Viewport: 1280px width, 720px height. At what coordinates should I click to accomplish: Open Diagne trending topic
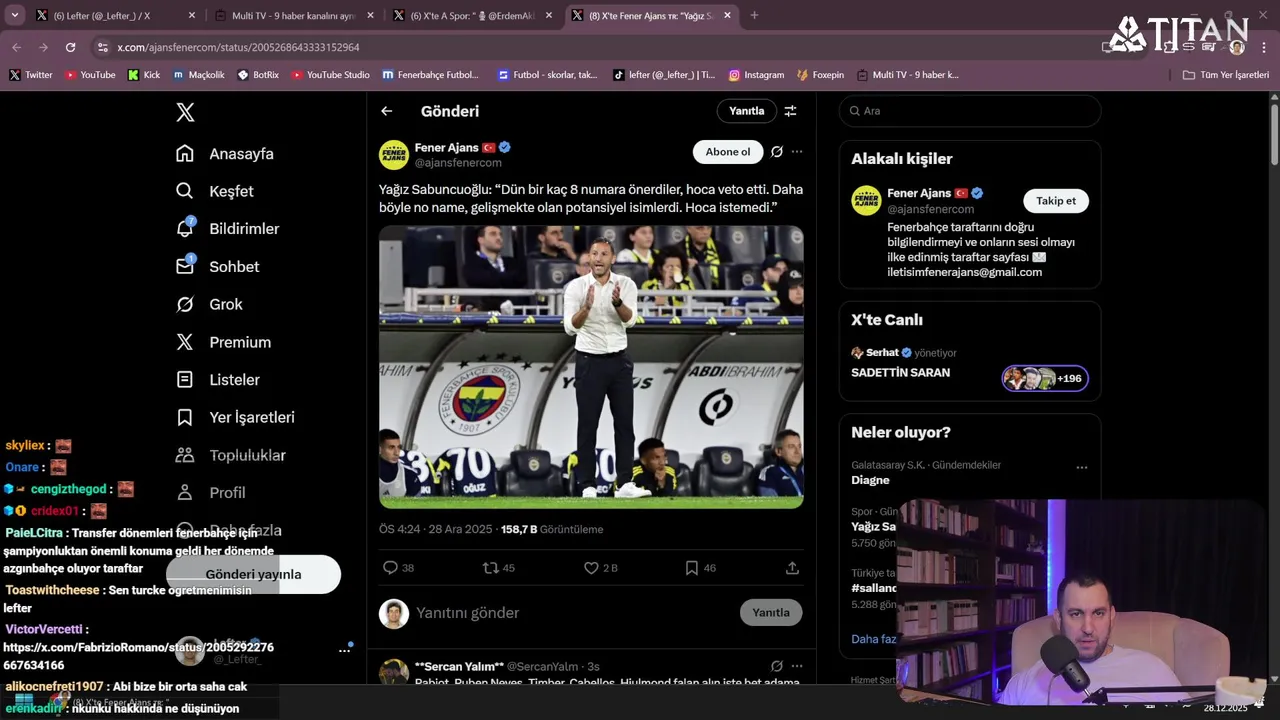[x=870, y=480]
